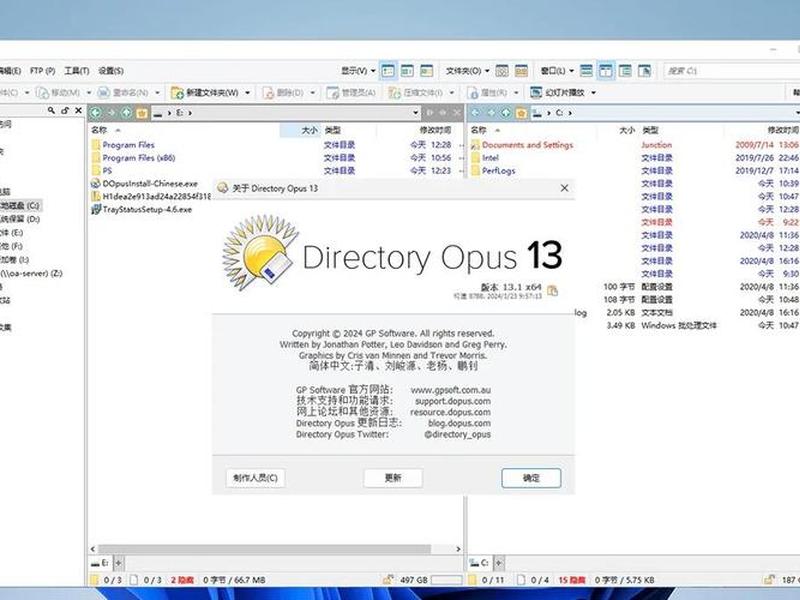Confirm the About dialog with 确定
The width and height of the screenshot is (800, 600).
click(531, 478)
